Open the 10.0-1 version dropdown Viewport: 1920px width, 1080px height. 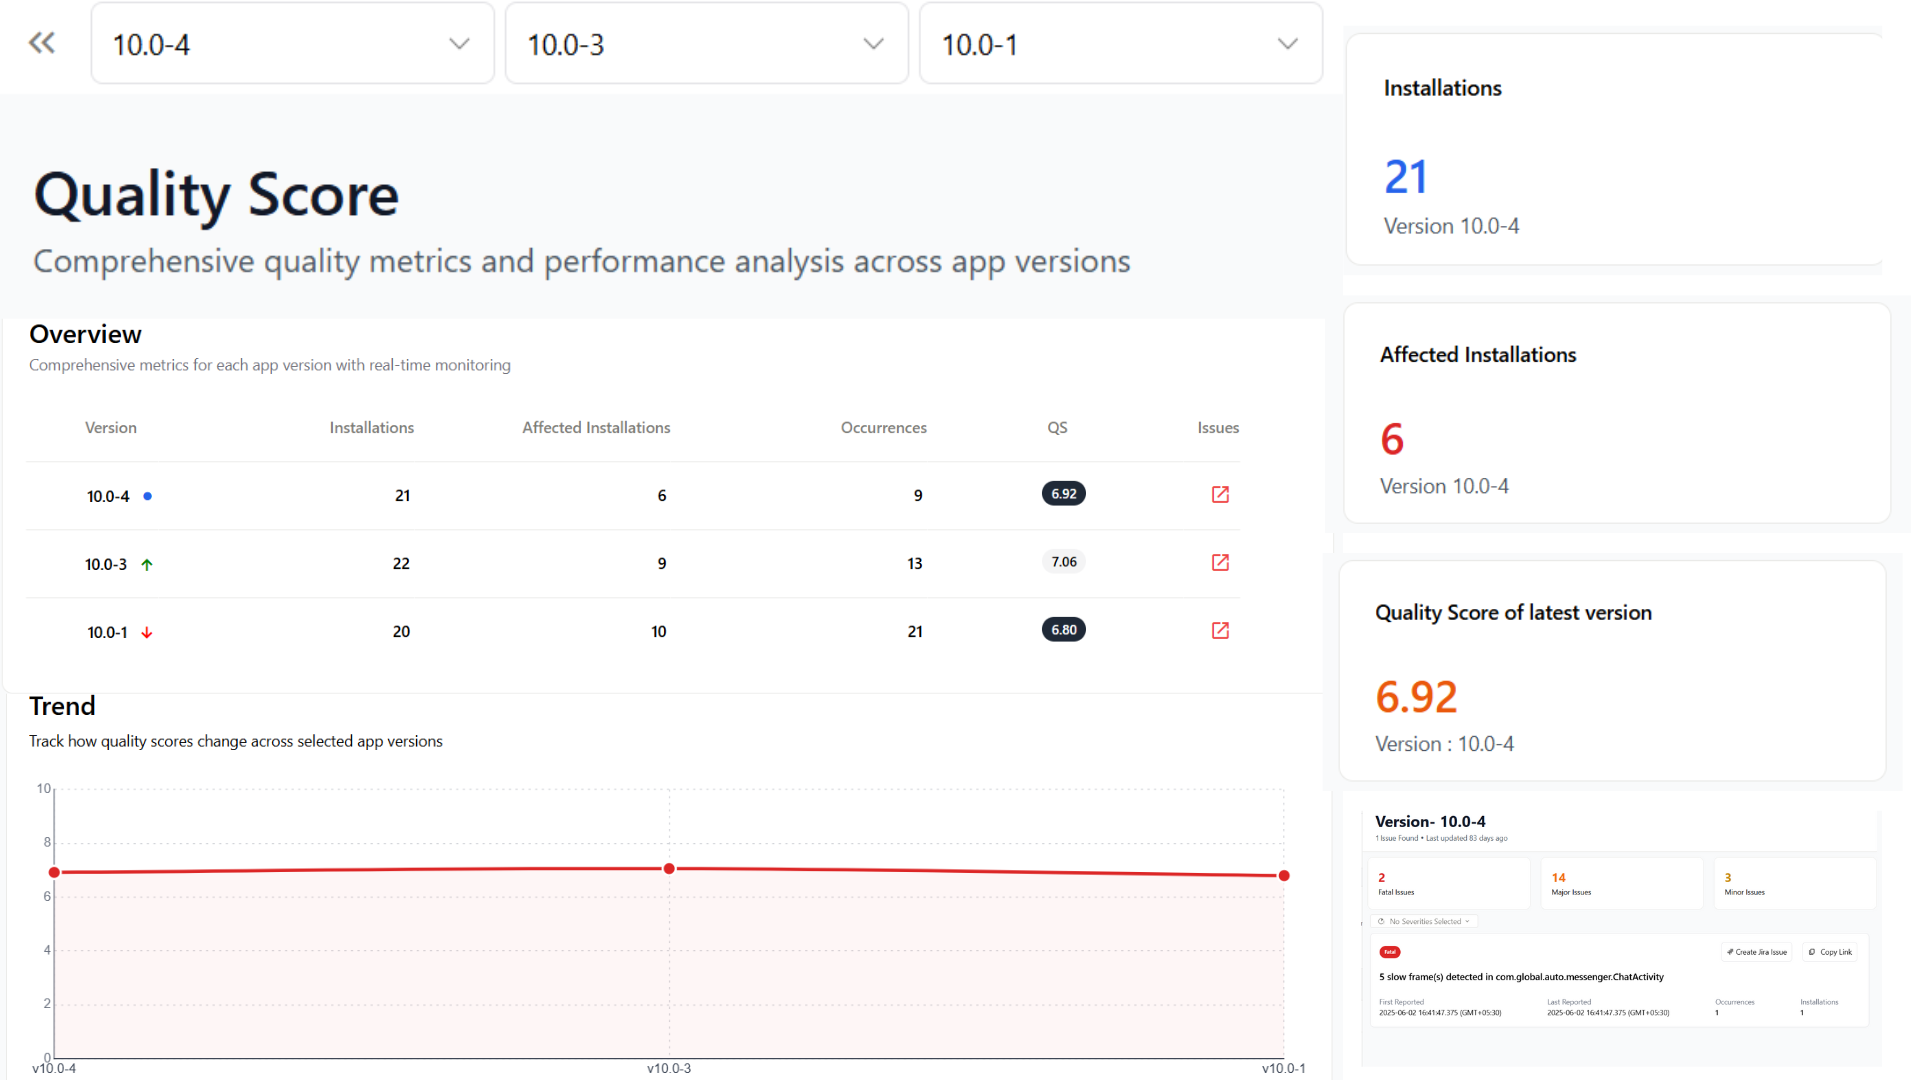pyautogui.click(x=1120, y=44)
